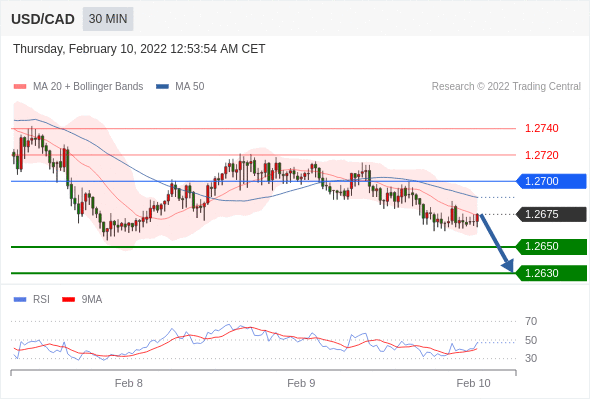The image size is (590, 400).
Task: Toggle the 9MA legend entry
Action: coord(82,300)
